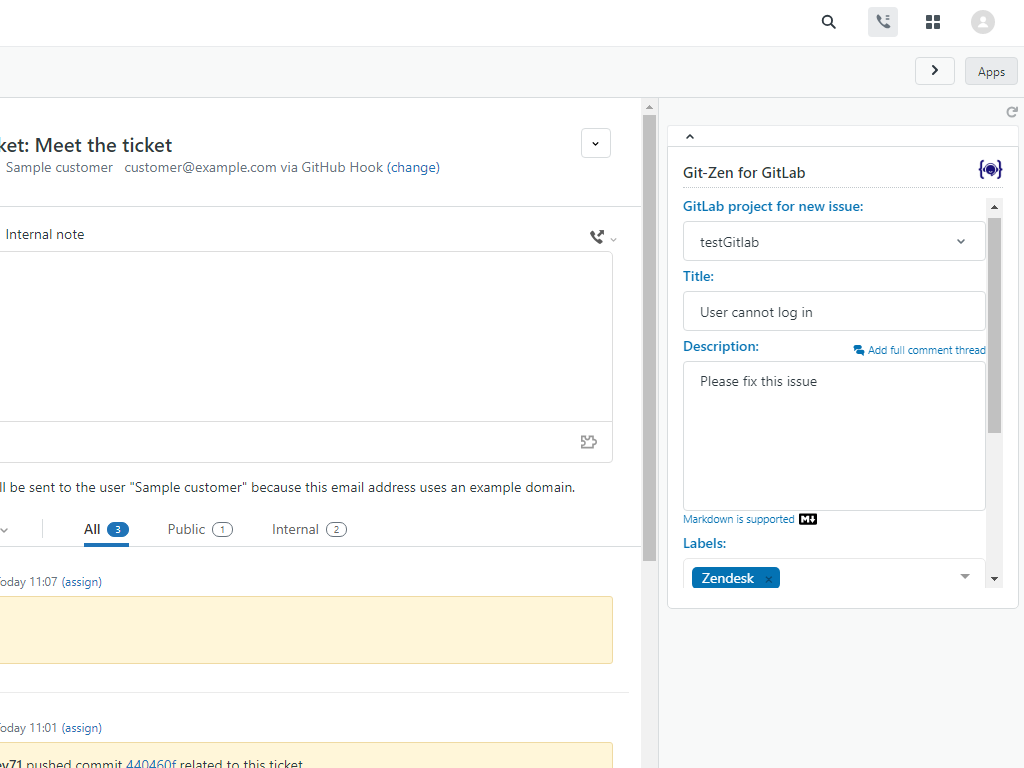Click Add full comment thread link
The width and height of the screenshot is (1024, 768).
(x=919, y=350)
